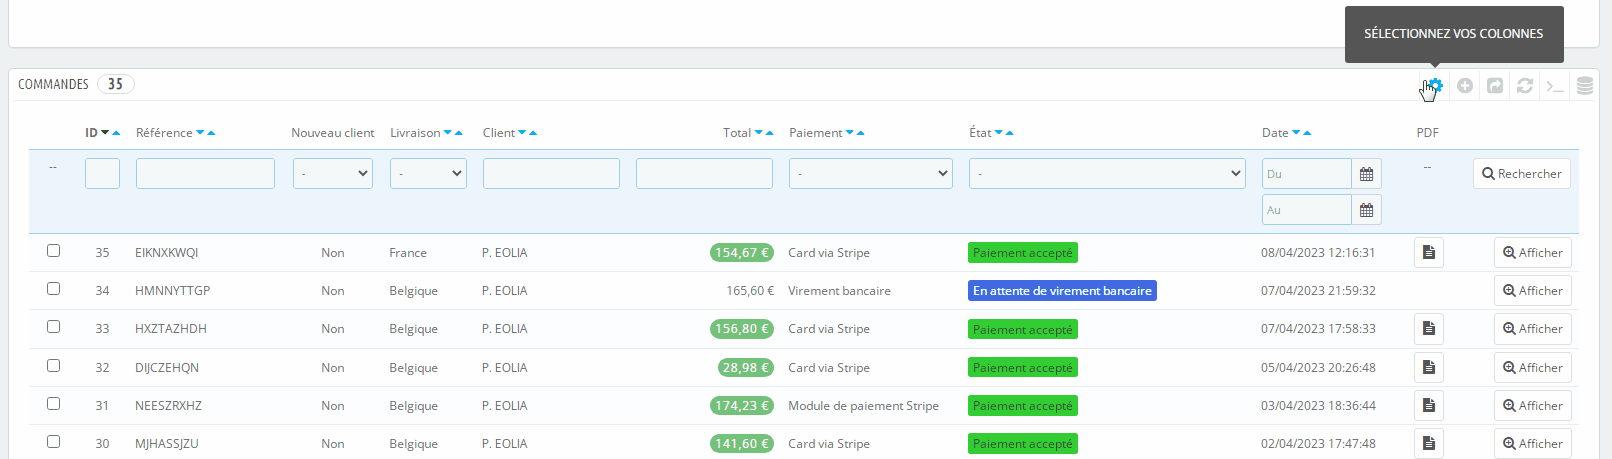The width and height of the screenshot is (1612, 459).
Task: Open the Nouveau client filter dropdown
Action: pyautogui.click(x=333, y=174)
